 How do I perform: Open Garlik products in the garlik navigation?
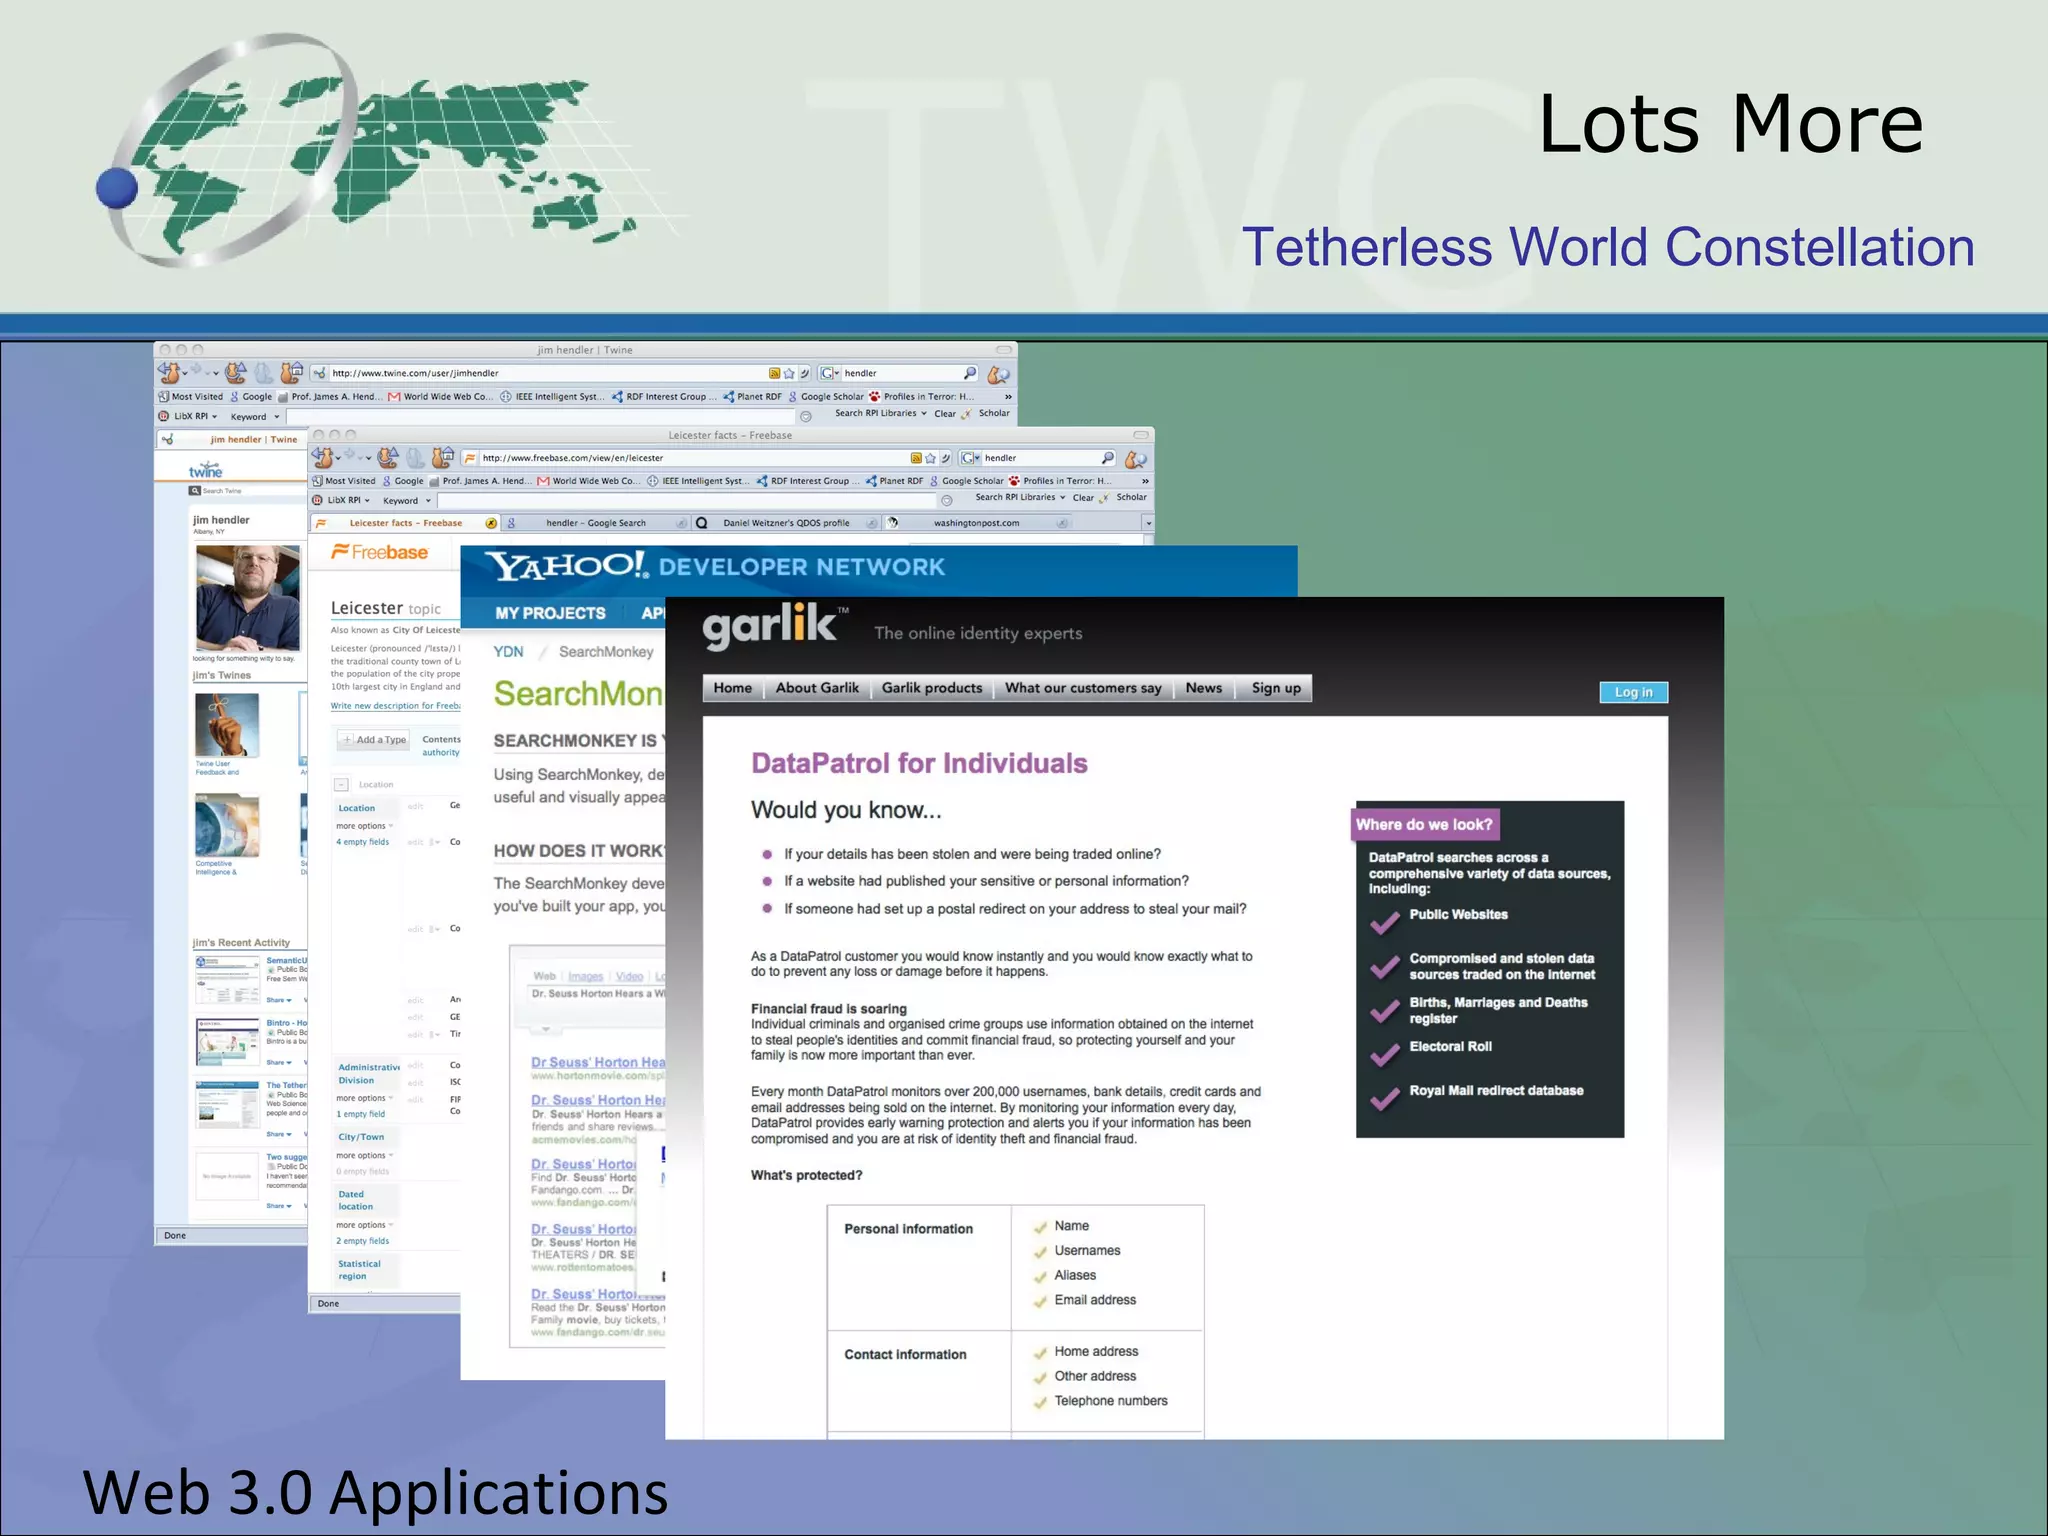(x=932, y=688)
